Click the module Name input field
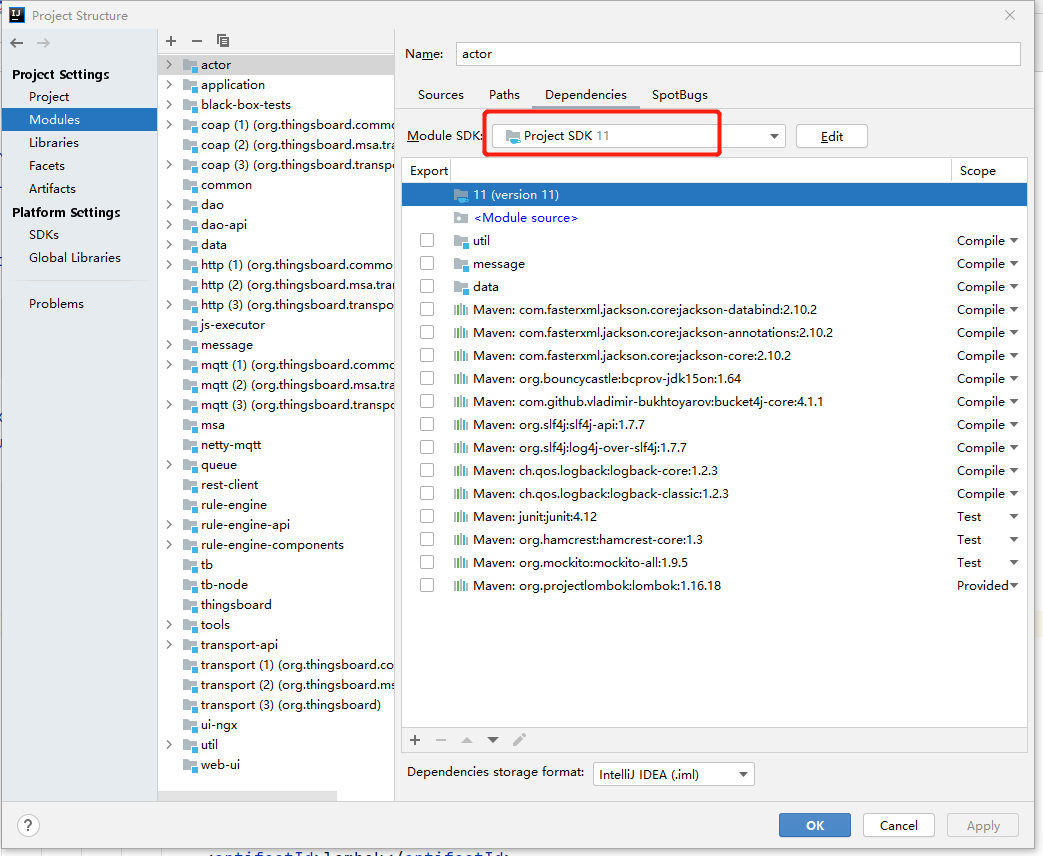 [x=738, y=54]
